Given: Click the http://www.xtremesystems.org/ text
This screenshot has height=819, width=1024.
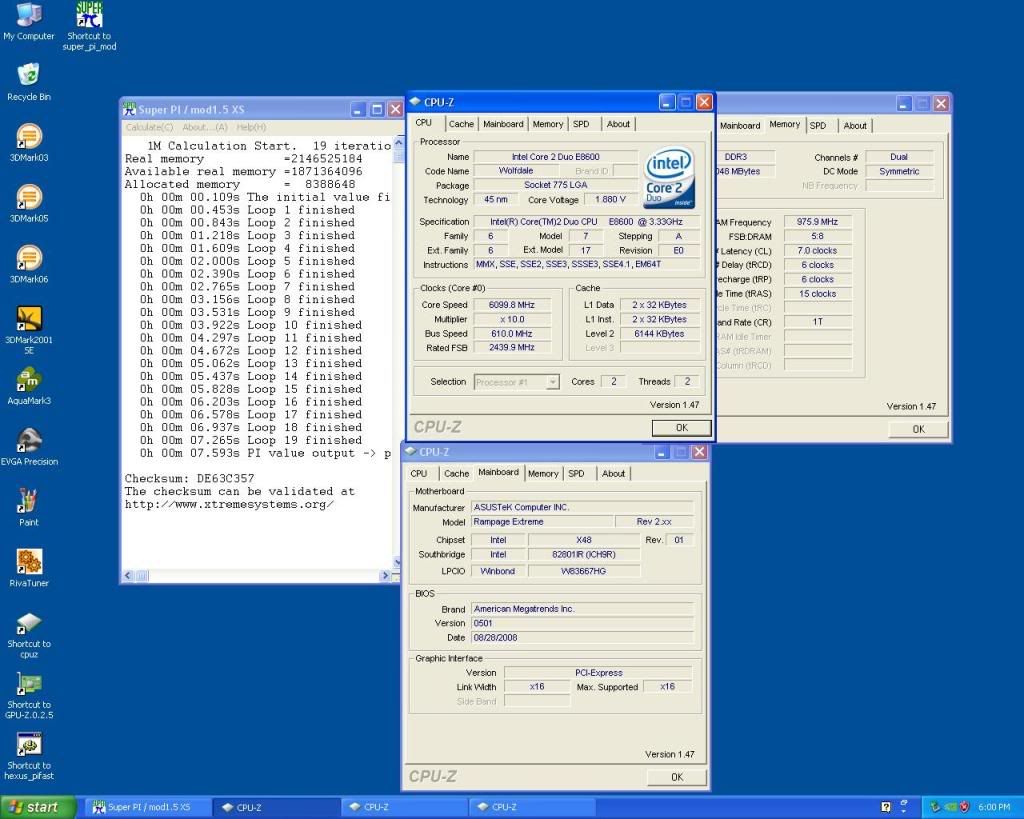Looking at the screenshot, I should (x=229, y=504).
